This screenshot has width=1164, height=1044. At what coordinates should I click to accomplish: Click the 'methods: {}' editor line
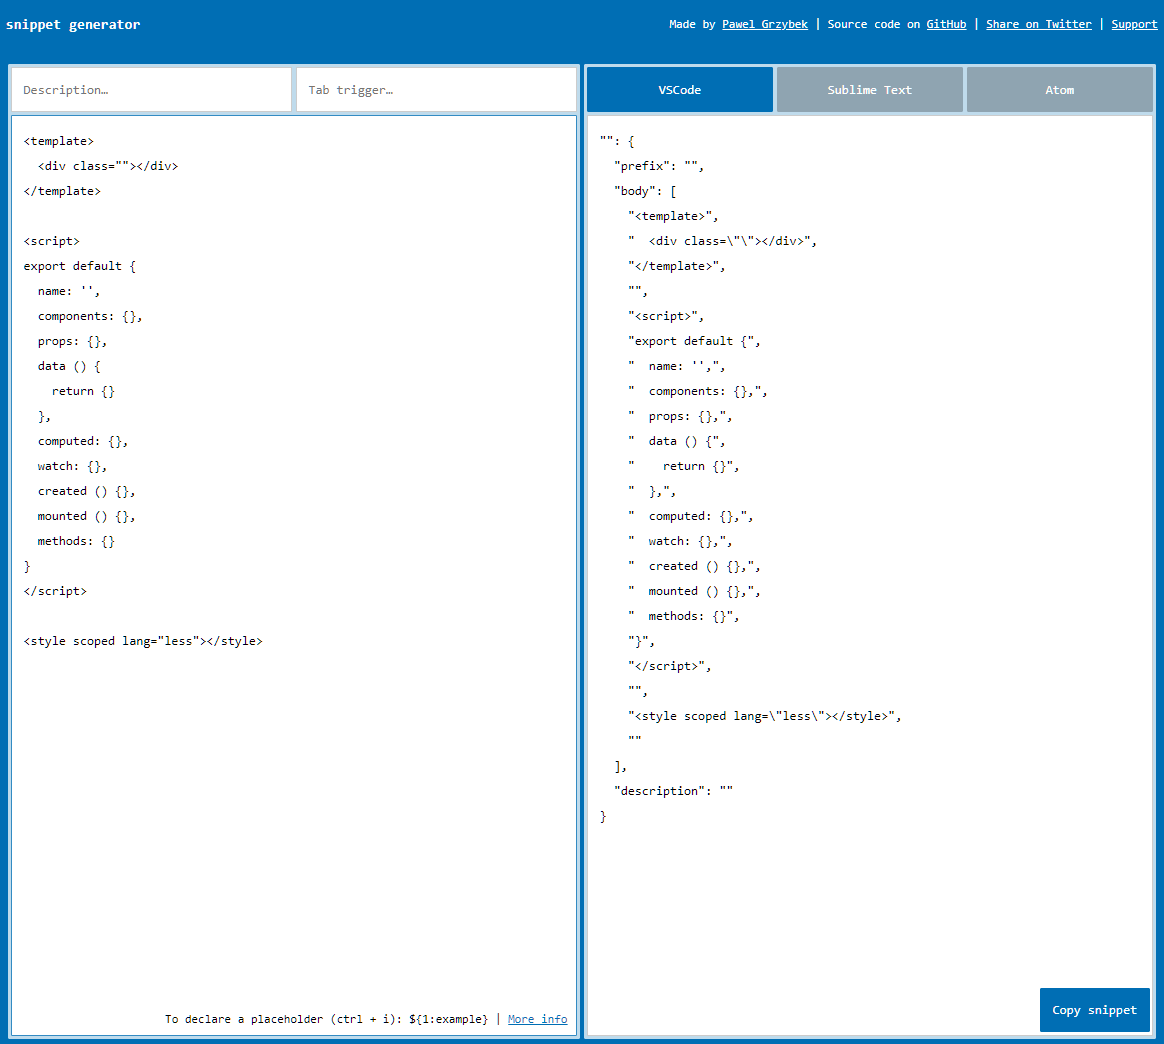76,541
